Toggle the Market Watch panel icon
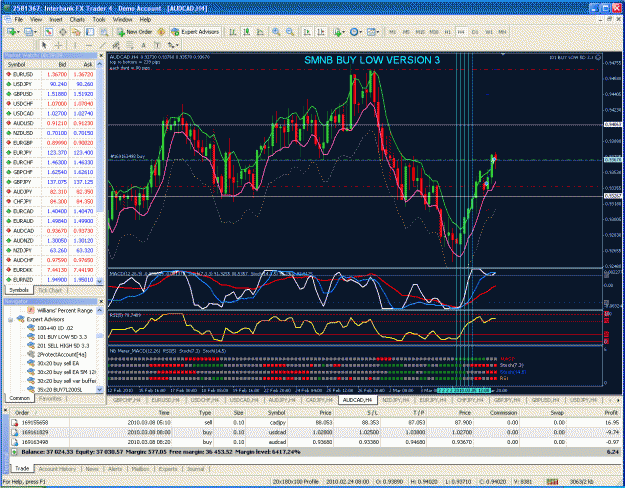 (x=48, y=32)
